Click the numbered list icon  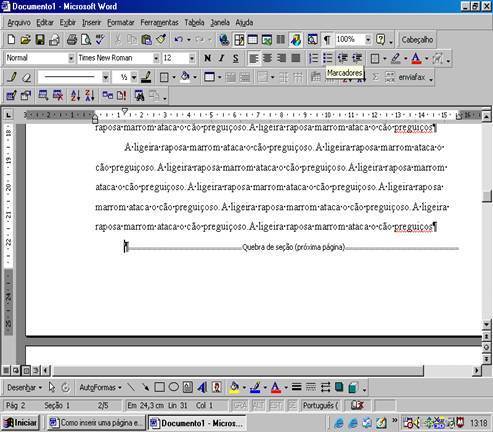coord(313,58)
